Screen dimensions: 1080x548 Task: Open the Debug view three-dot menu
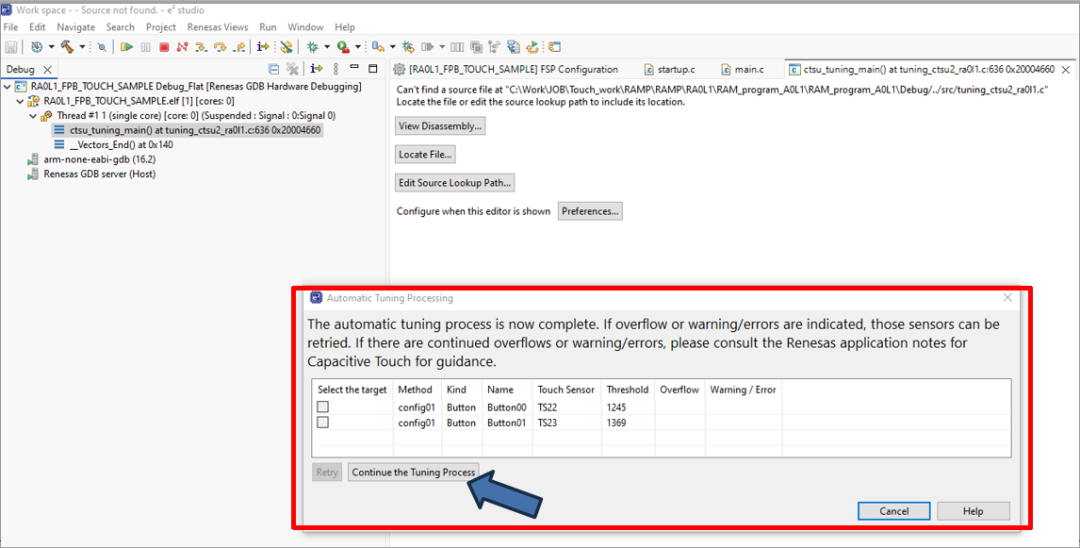pos(335,69)
